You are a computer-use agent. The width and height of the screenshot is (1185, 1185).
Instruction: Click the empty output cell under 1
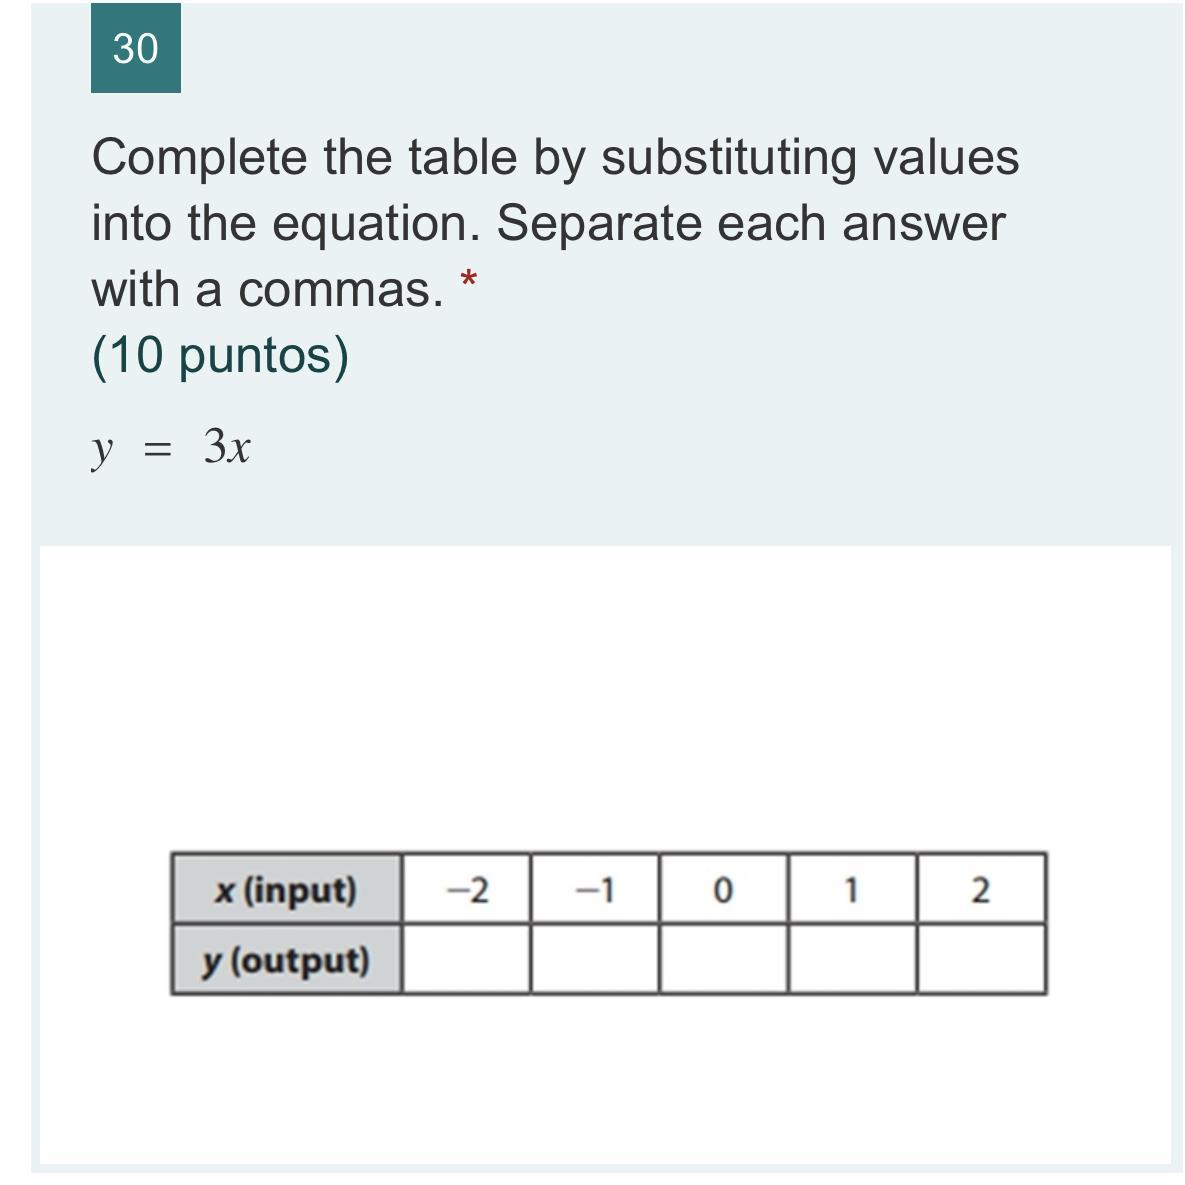[851, 960]
